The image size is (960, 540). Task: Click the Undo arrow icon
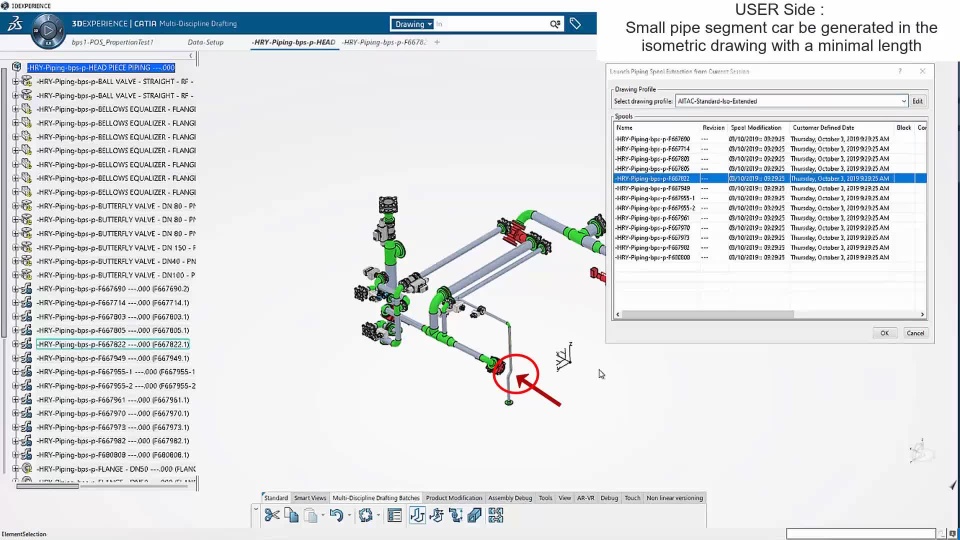(336, 516)
